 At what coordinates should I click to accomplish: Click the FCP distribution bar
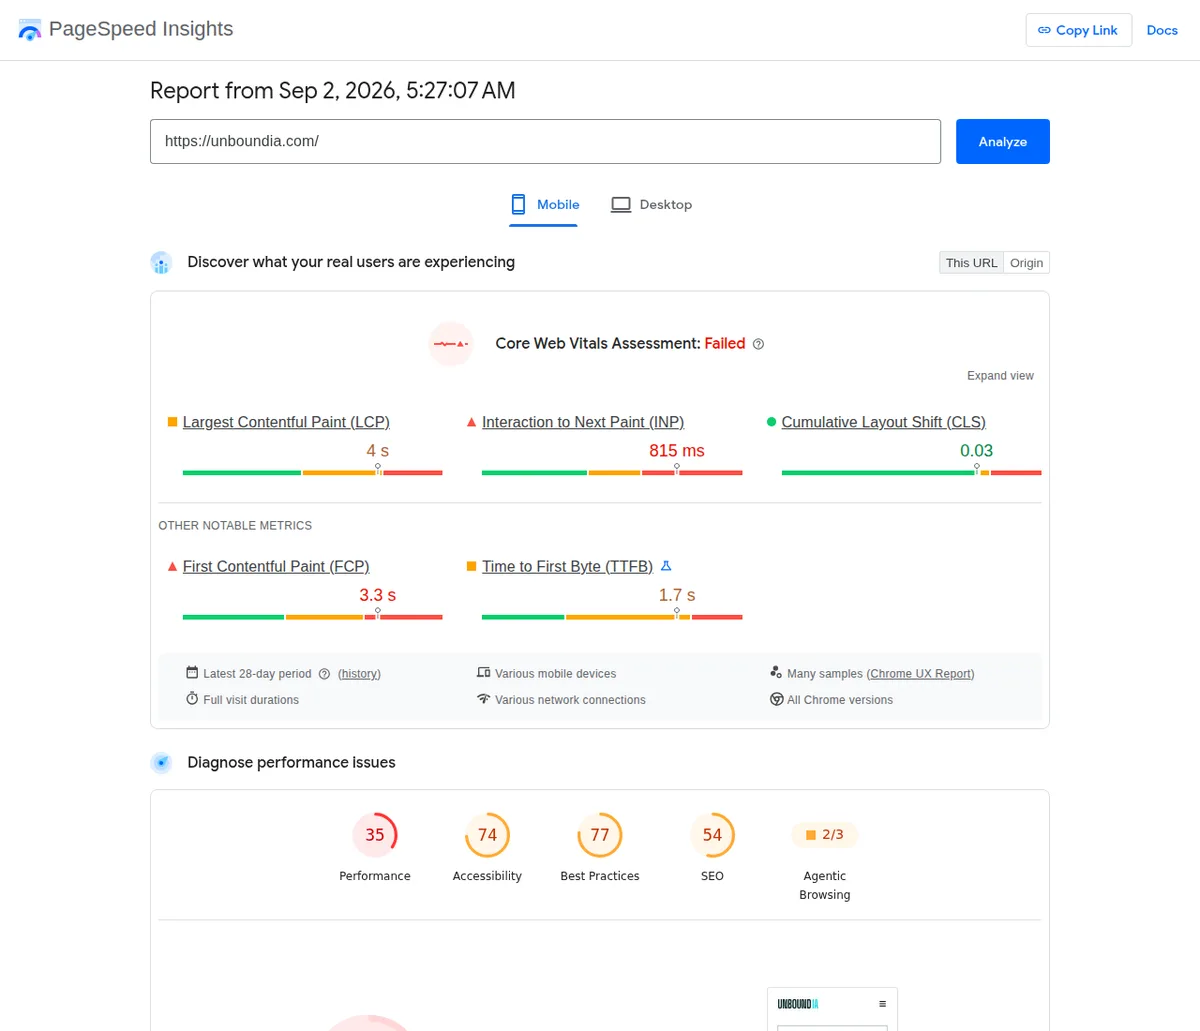coord(312,617)
